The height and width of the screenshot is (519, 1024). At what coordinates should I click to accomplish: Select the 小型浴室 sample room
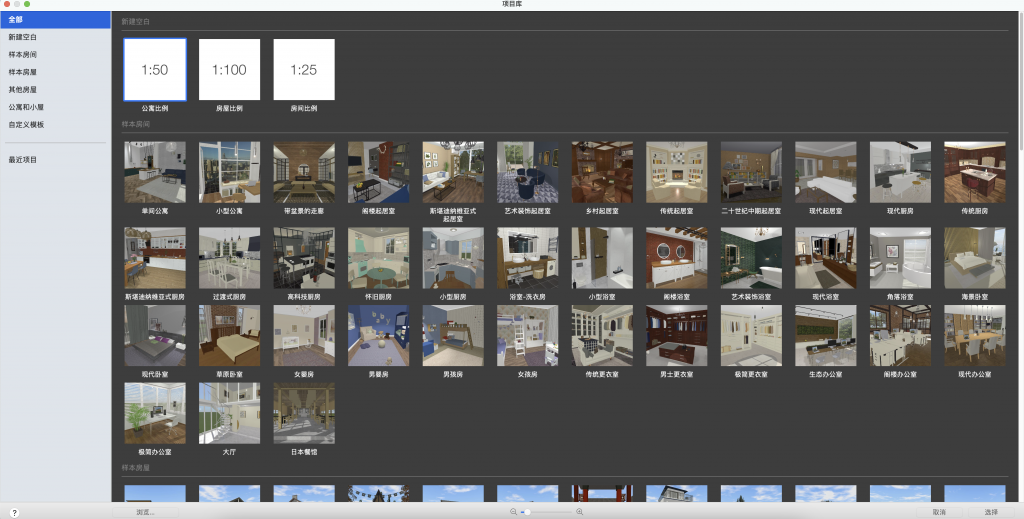point(602,258)
